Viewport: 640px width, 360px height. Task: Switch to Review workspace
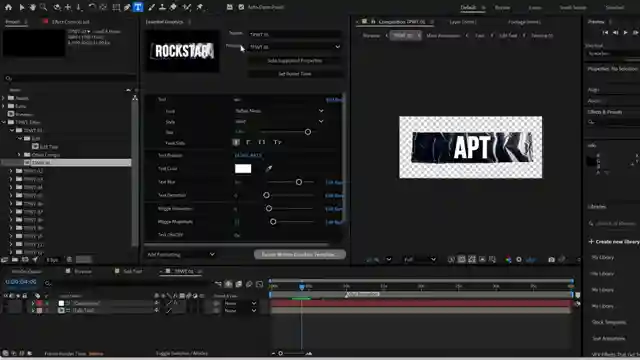[x=502, y=7]
